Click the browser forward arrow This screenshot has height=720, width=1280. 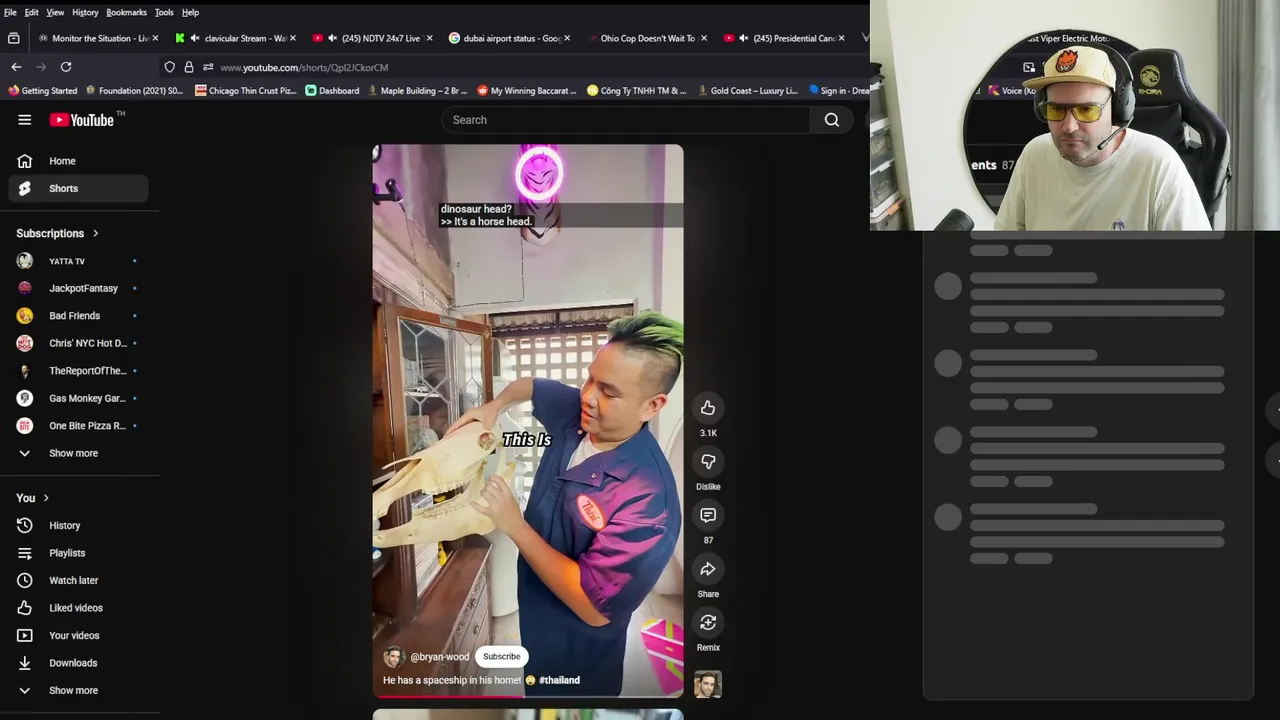coord(41,67)
